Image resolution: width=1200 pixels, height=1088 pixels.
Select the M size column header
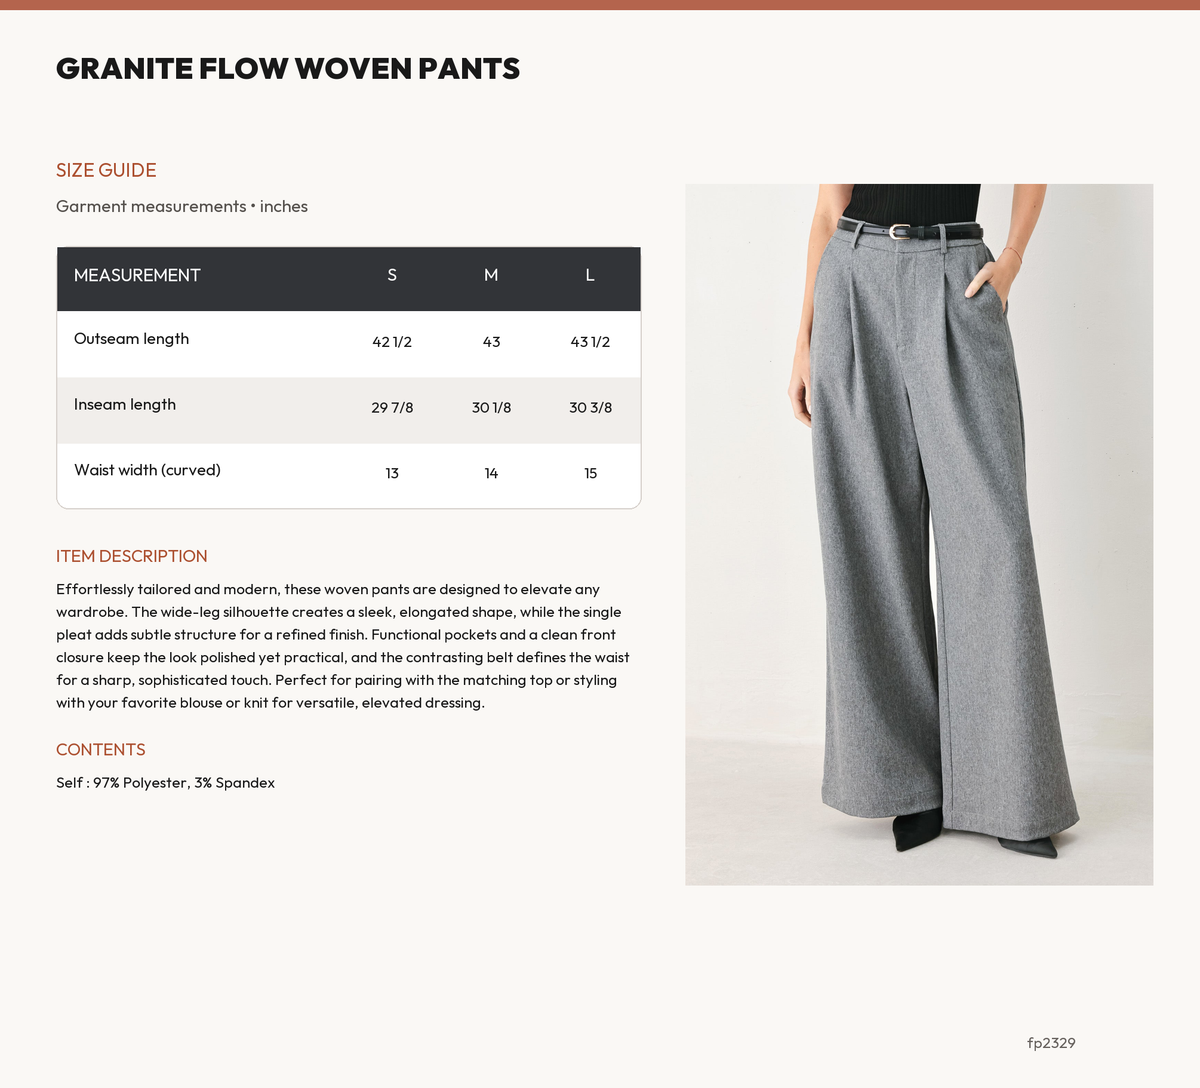[x=491, y=275]
